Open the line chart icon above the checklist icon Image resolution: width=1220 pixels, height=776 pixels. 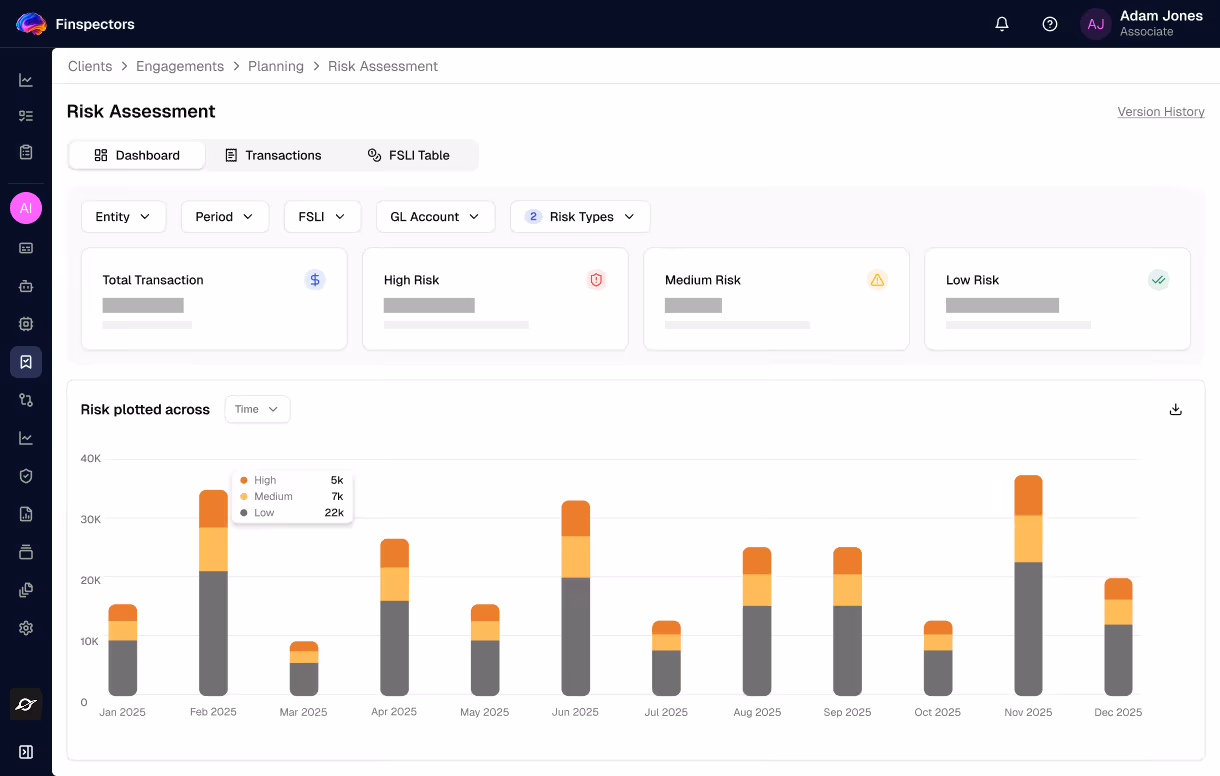[26, 80]
